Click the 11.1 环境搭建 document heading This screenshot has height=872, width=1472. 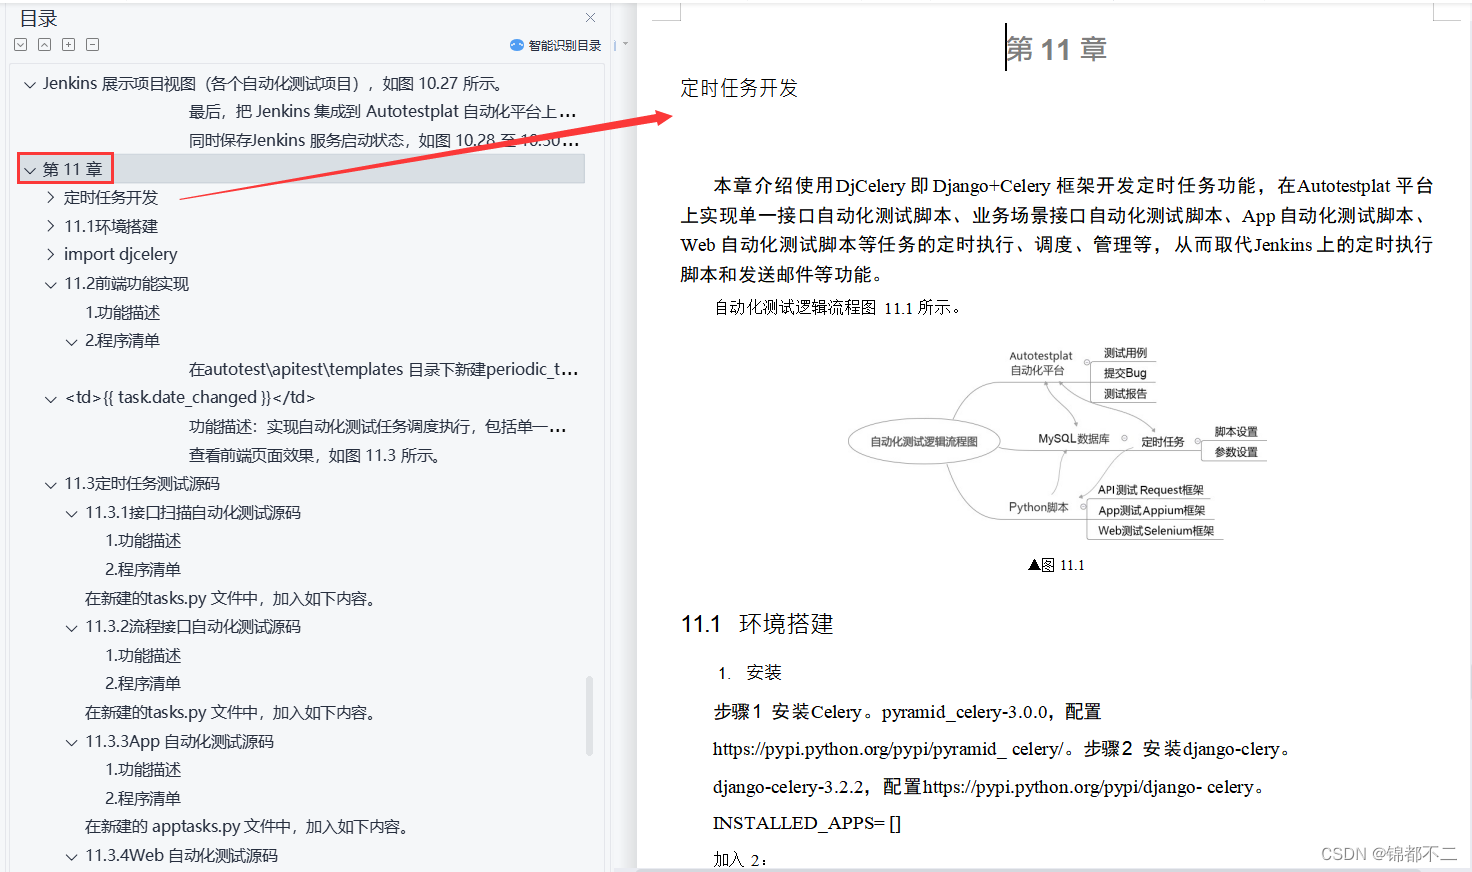click(x=757, y=624)
